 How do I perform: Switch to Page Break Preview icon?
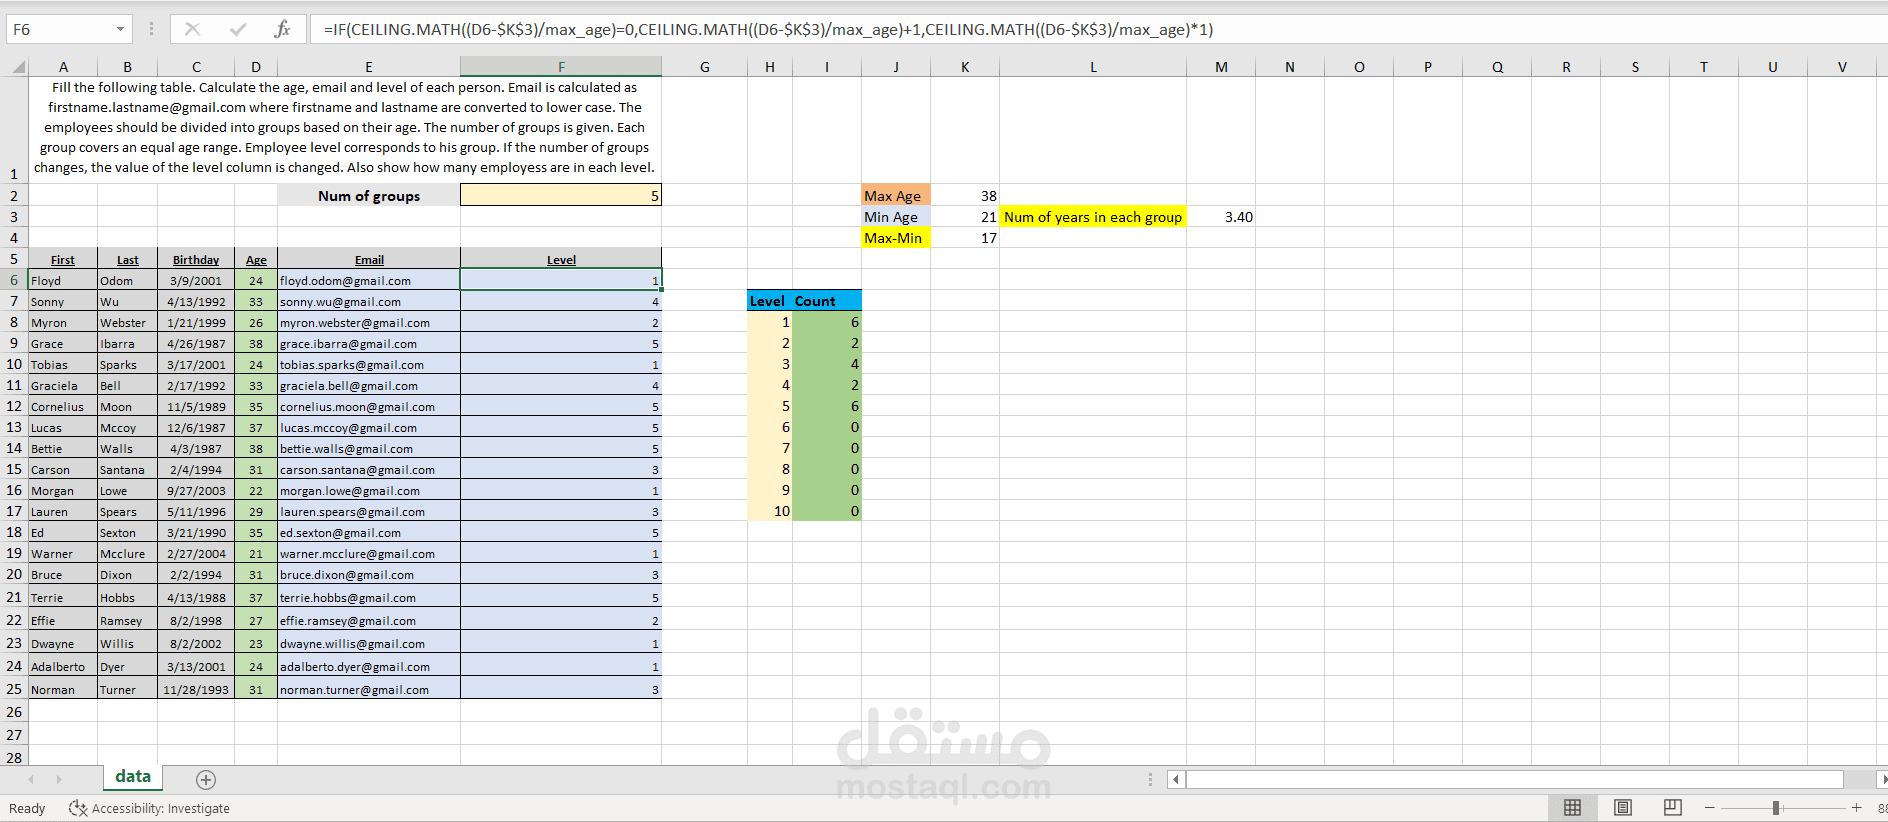(x=1672, y=808)
